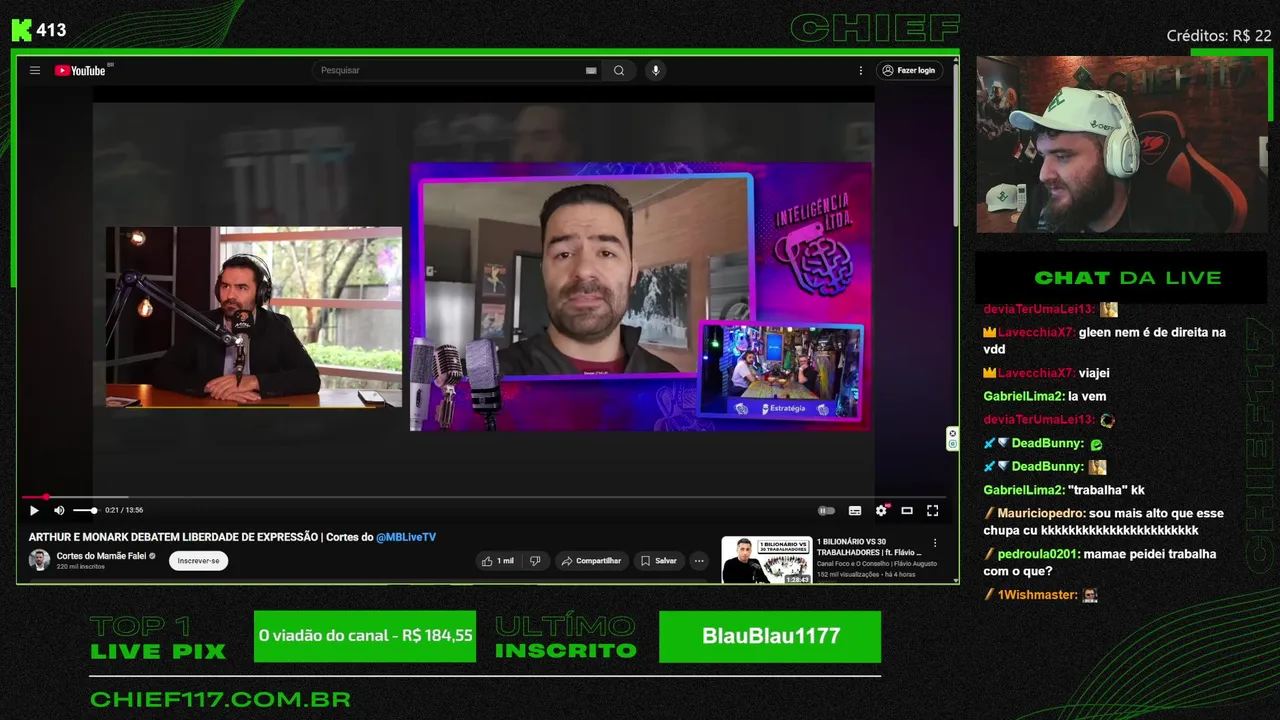Click the streamer webcam feed

point(1122,144)
